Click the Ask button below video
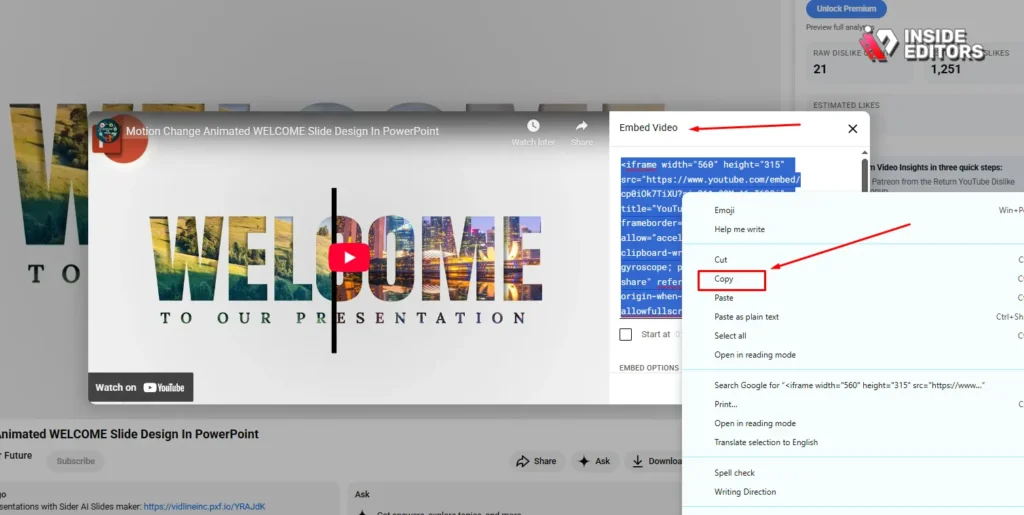Screen dimensions: 1024x515 (594, 461)
